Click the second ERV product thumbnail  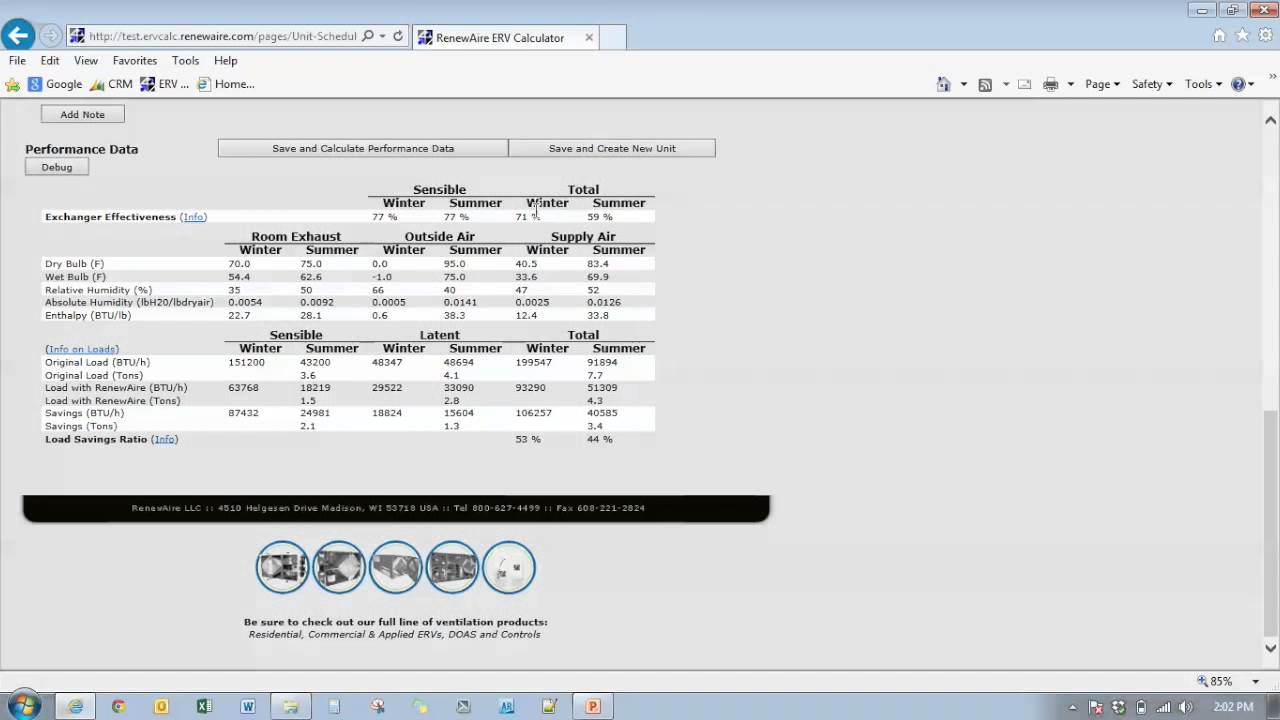pos(339,567)
